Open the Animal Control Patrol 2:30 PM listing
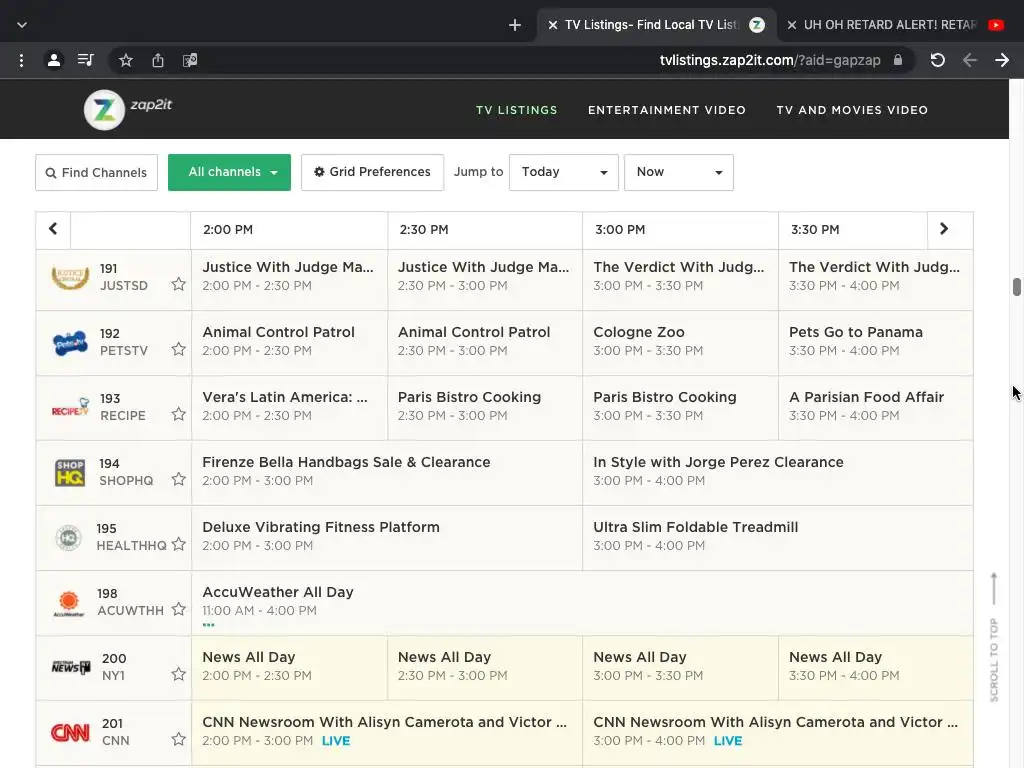Screen dimensions: 1024x768 click(x=485, y=342)
